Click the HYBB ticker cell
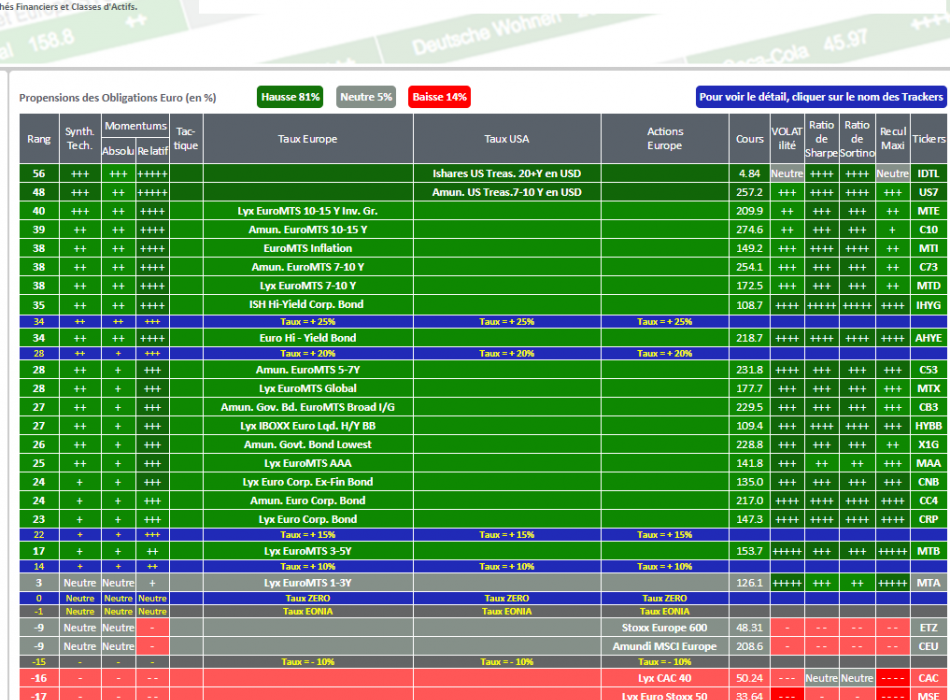 click(x=928, y=426)
